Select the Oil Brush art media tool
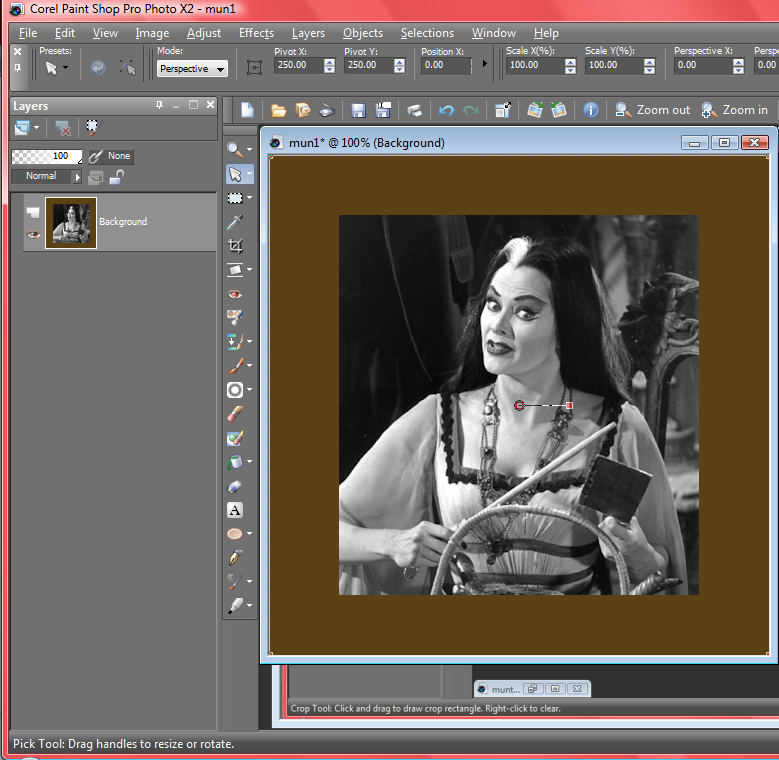The width and height of the screenshot is (779, 760). tap(234, 606)
